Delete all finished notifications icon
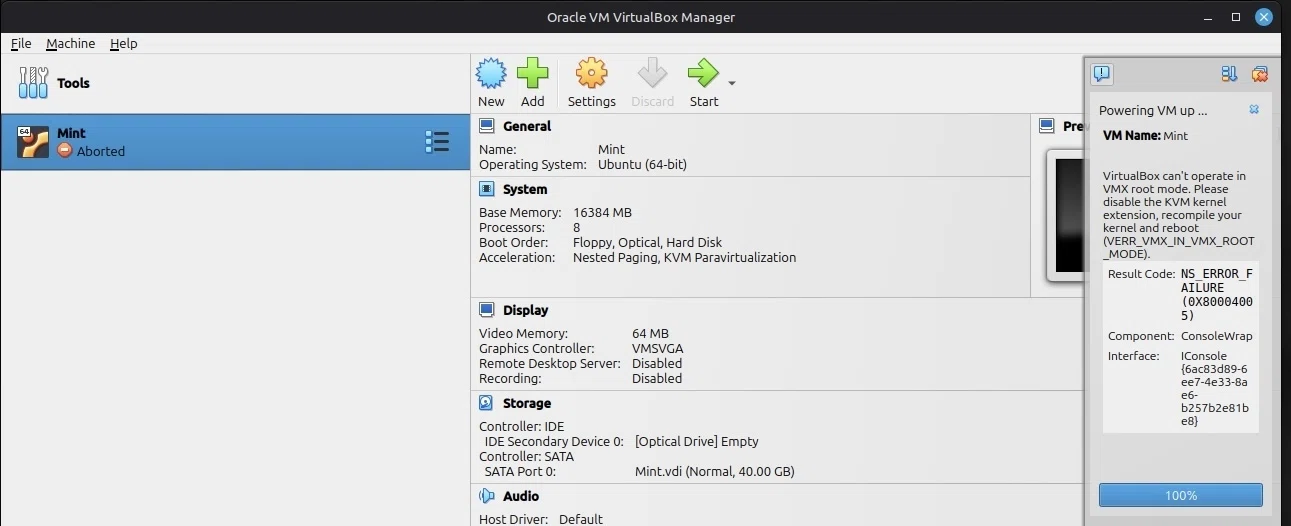Screen dimensions: 1291x526 (x=1260, y=74)
